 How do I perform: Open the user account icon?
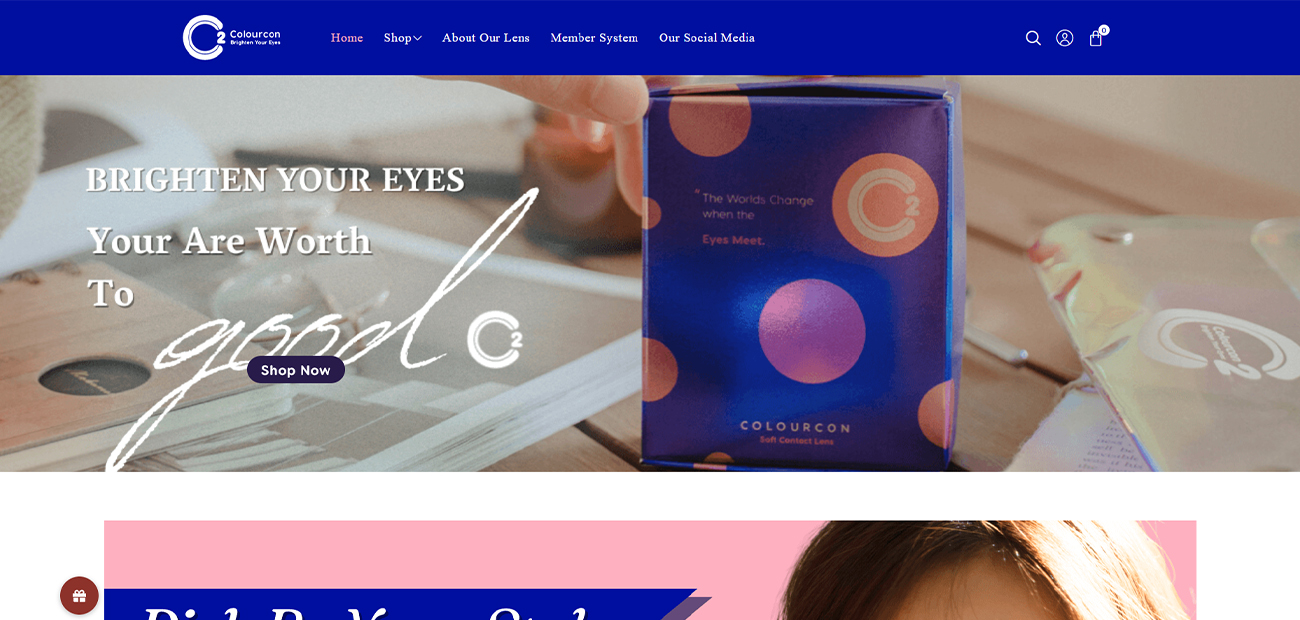[1065, 38]
